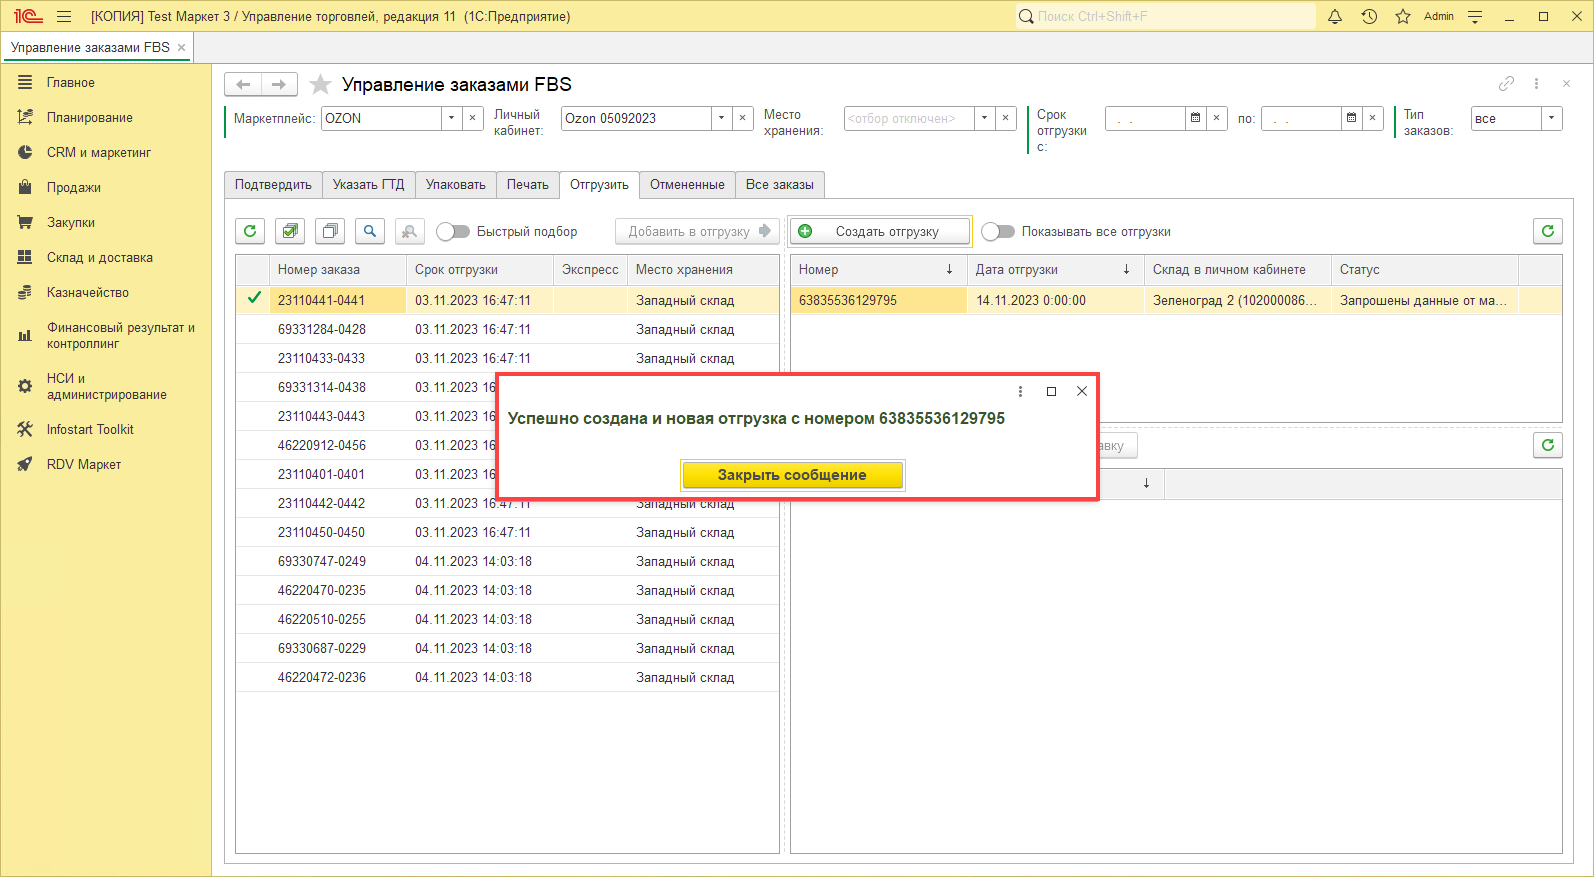This screenshot has width=1594, height=877.
Task: Click the "Создать отгрузку" button
Action: (880, 231)
